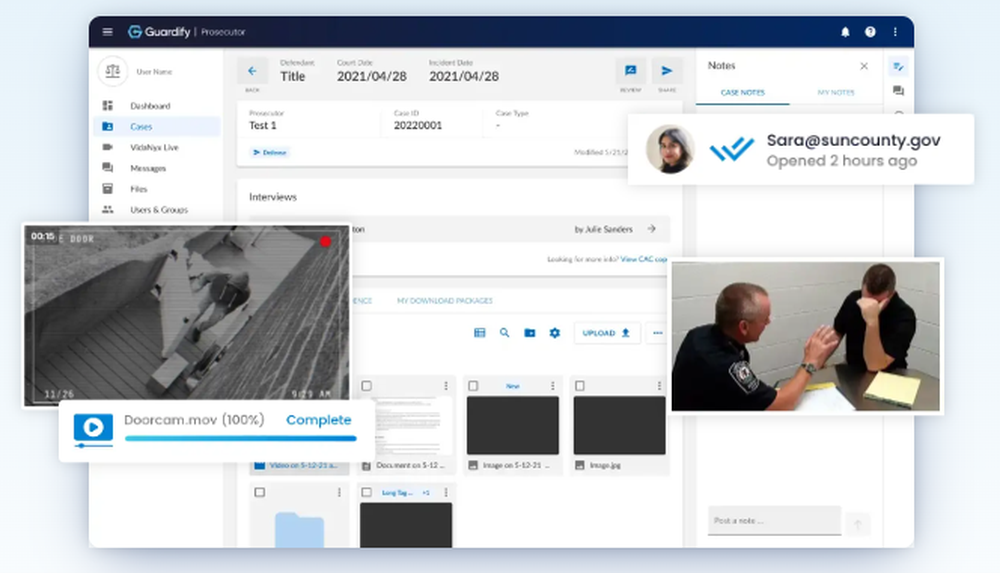Open the Long Tag card thumbnail

[406, 525]
